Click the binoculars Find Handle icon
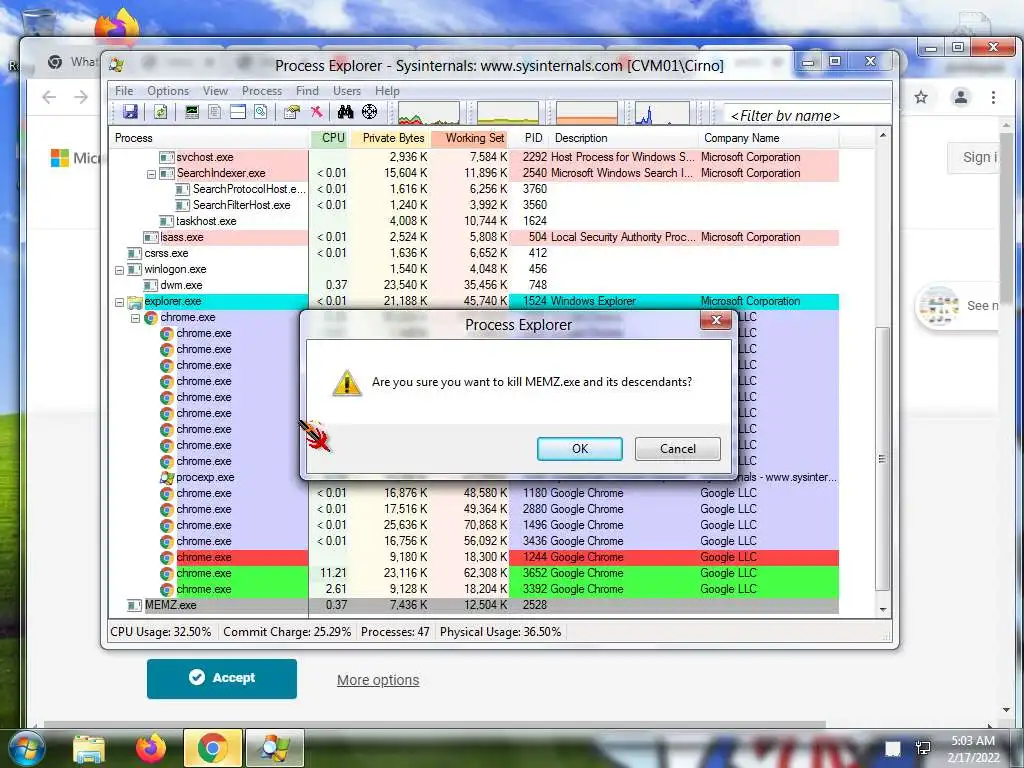 click(345, 112)
